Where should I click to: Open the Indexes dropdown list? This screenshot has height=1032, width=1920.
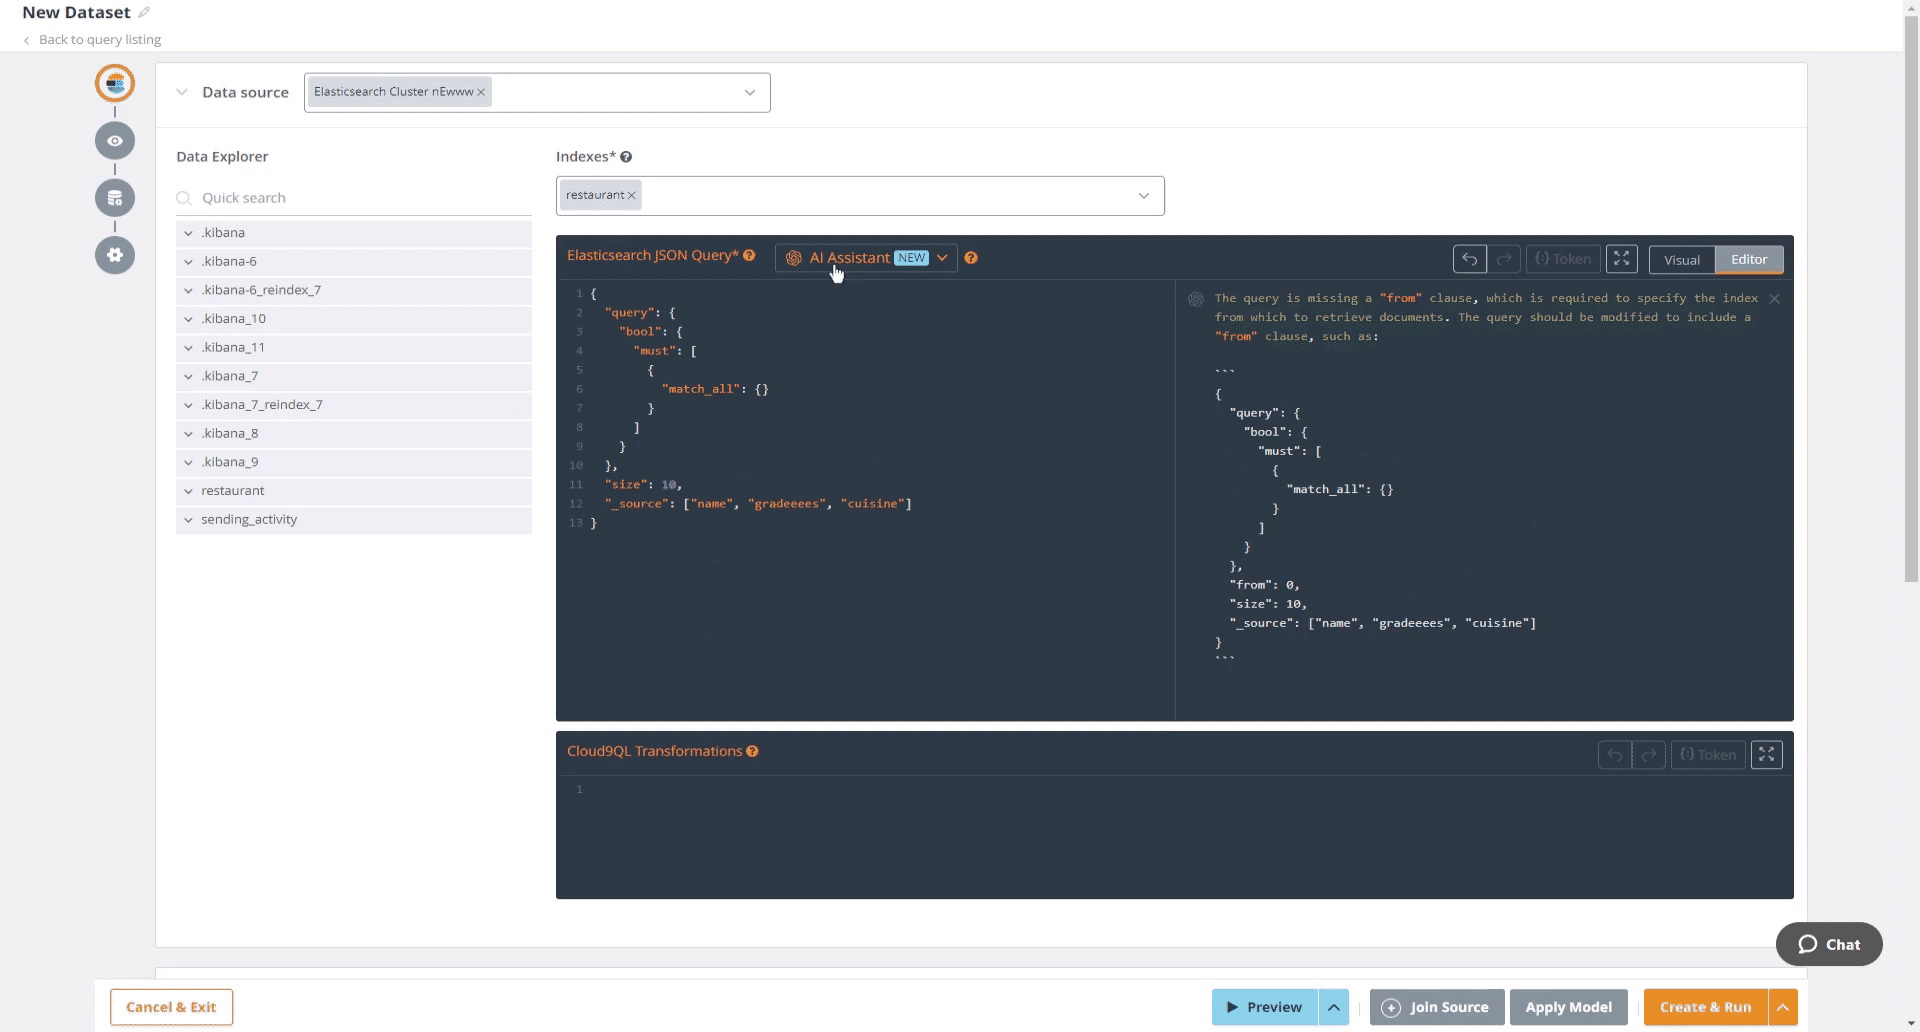(1143, 196)
